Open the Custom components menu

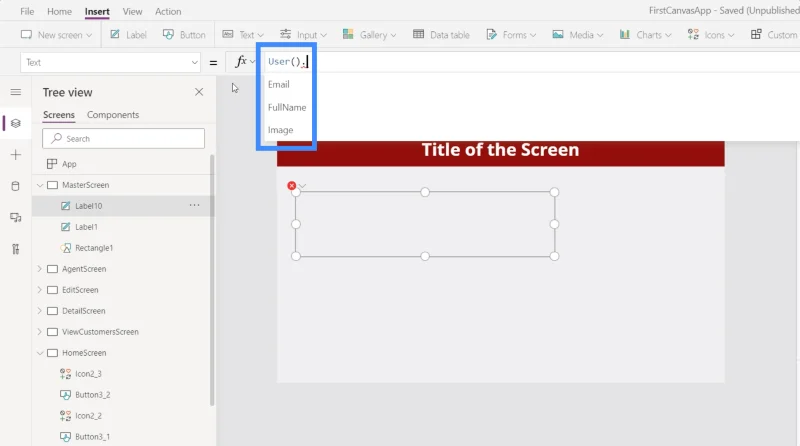(774, 35)
